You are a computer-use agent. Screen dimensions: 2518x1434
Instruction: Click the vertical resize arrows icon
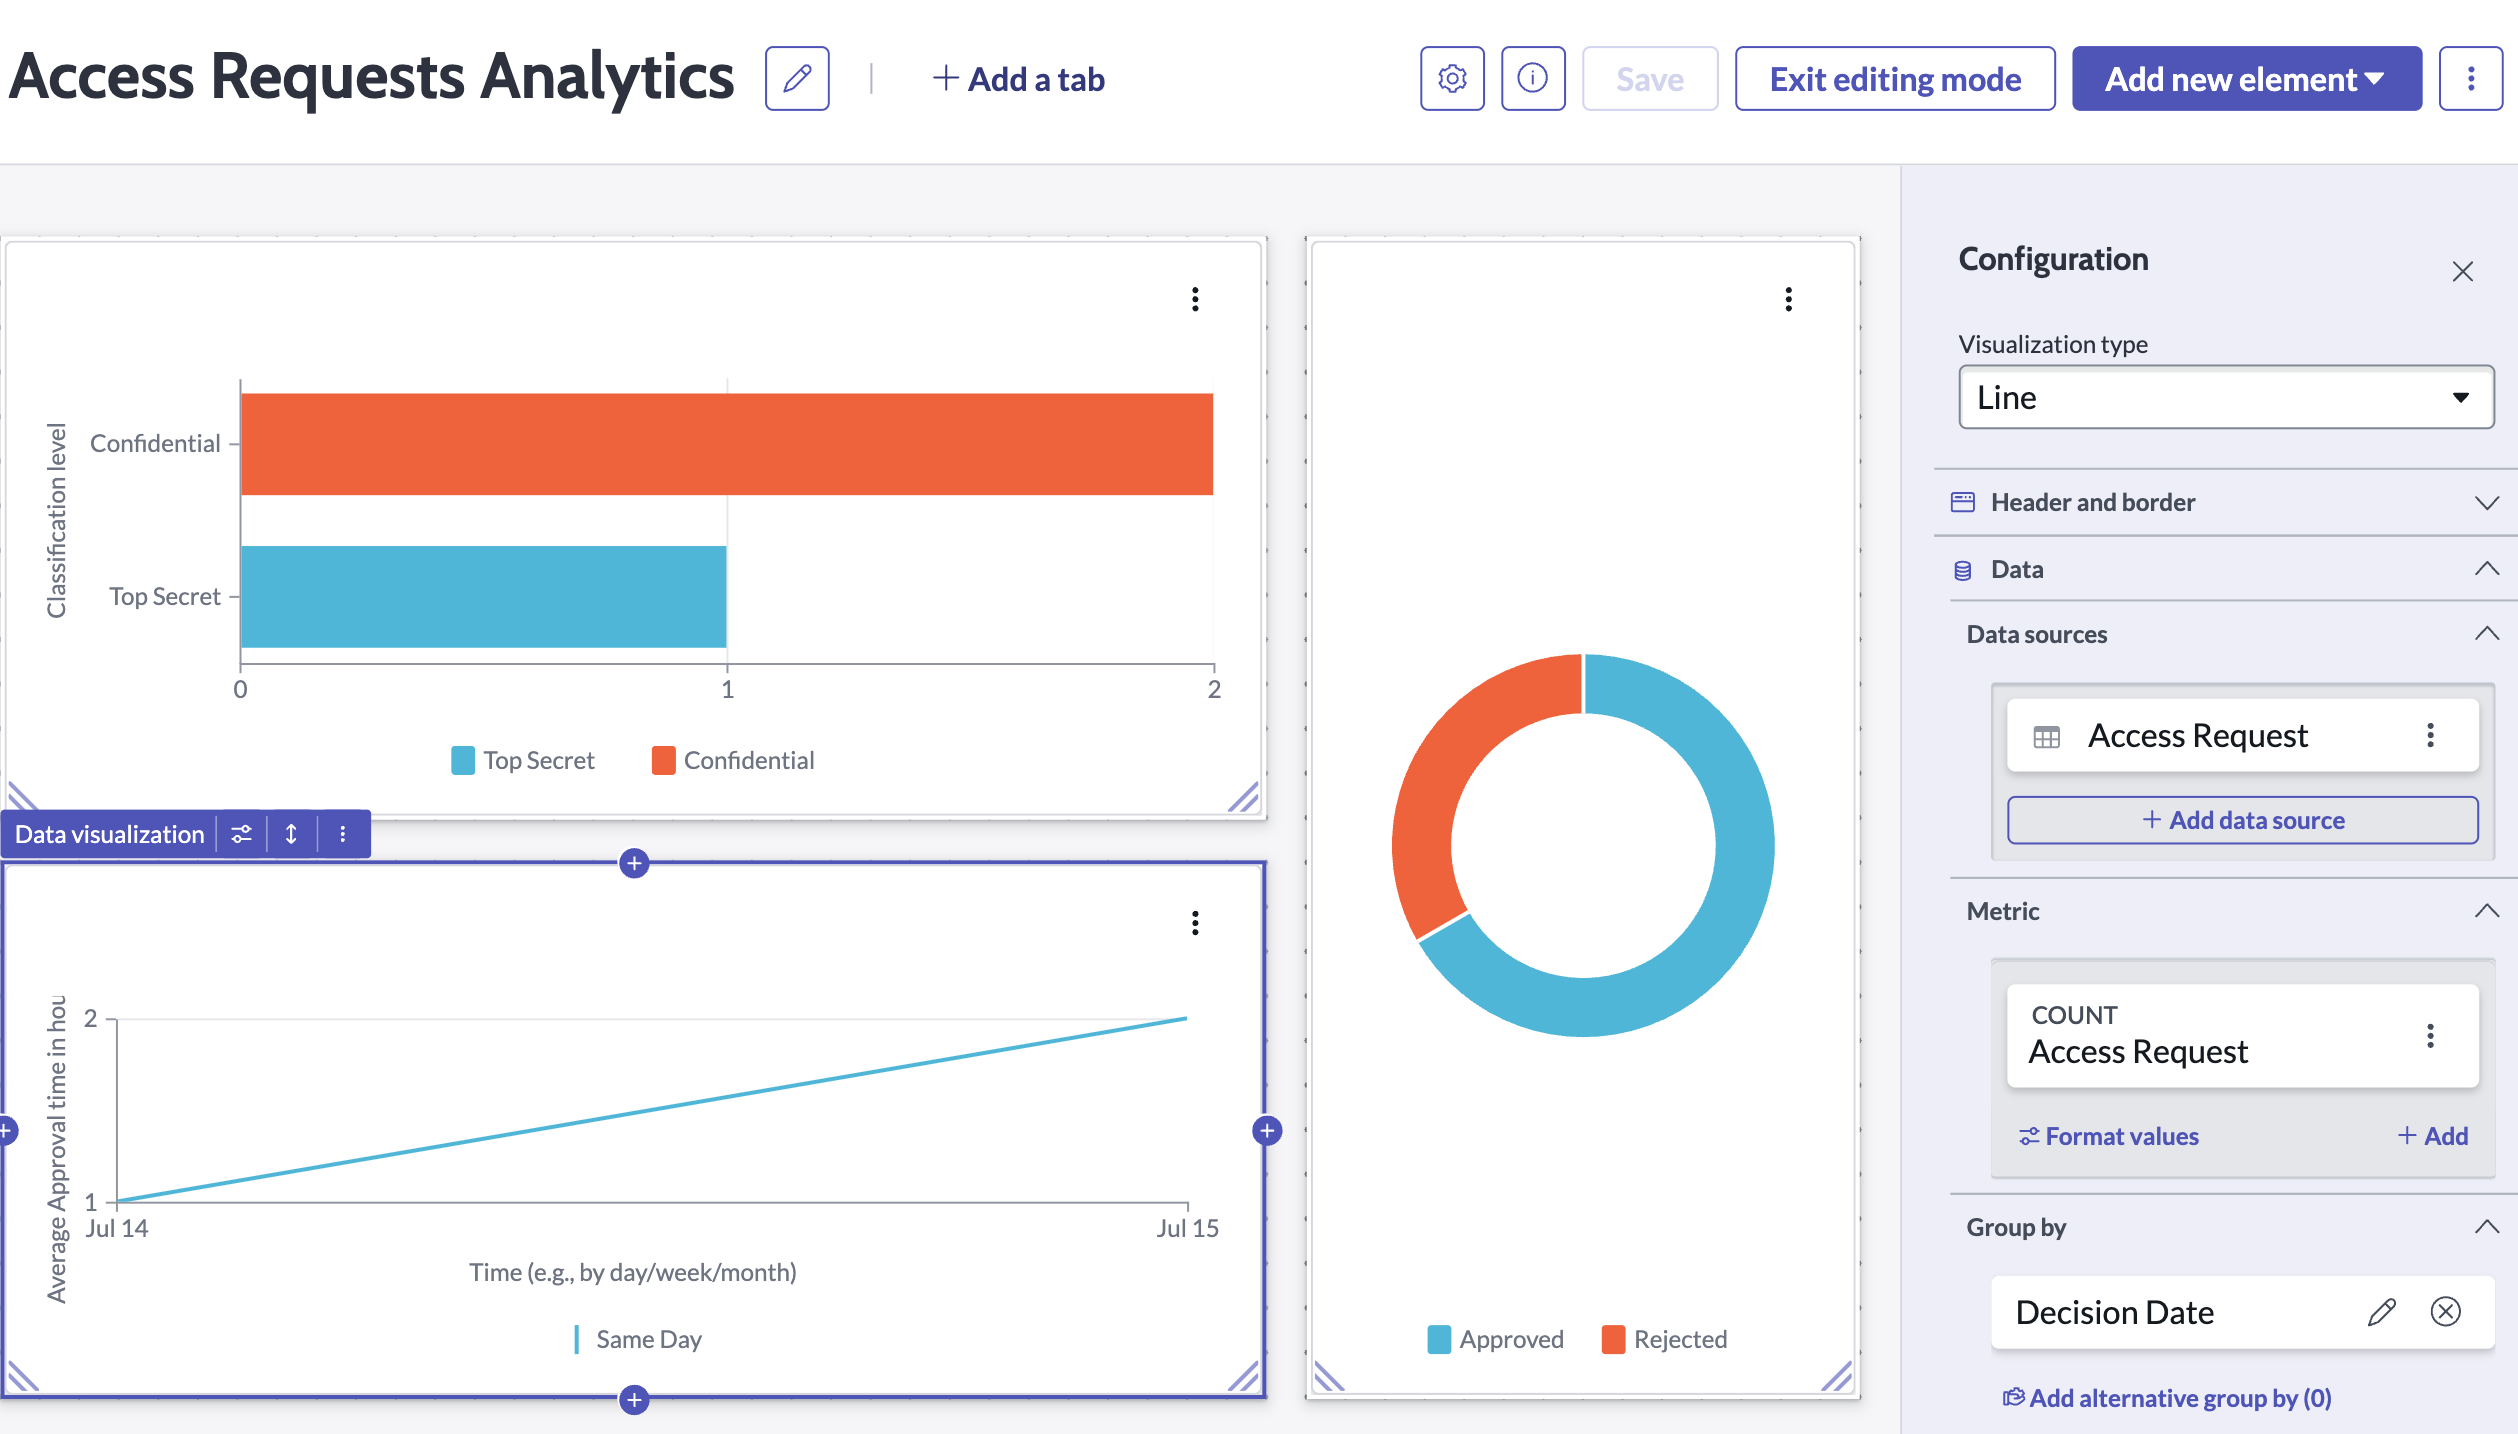coord(290,833)
